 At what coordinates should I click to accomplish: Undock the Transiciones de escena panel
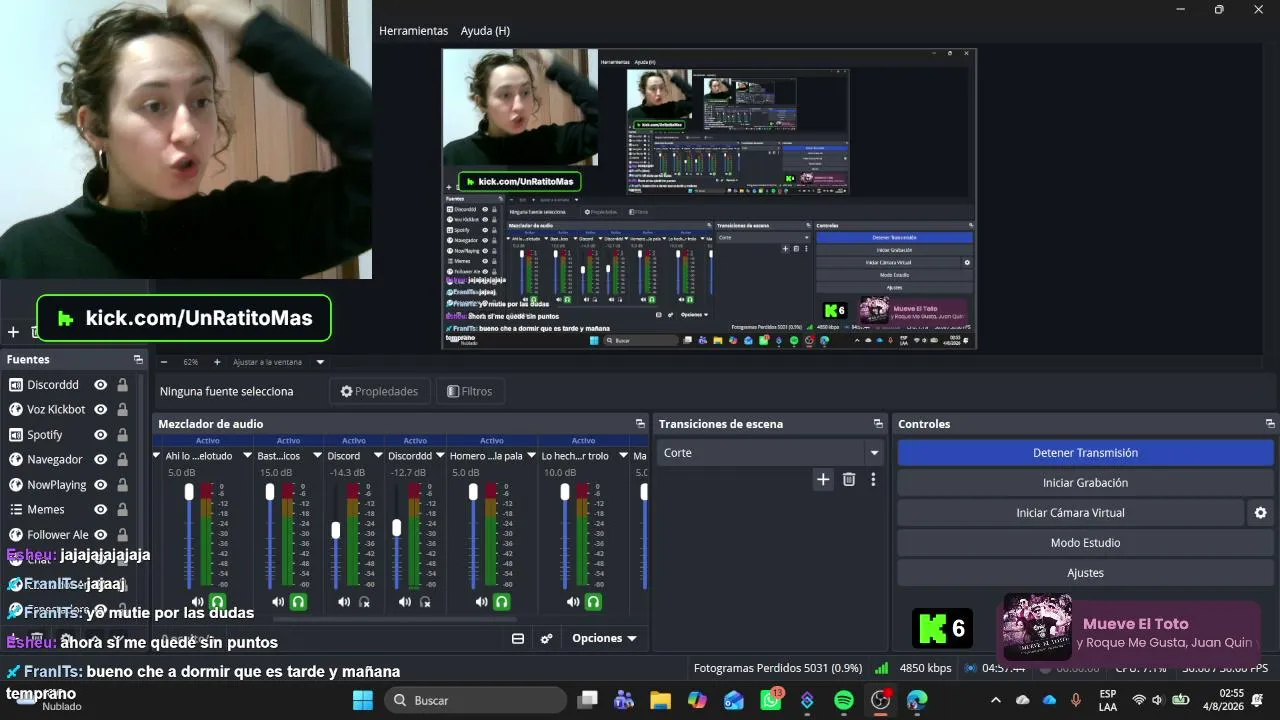click(878, 424)
